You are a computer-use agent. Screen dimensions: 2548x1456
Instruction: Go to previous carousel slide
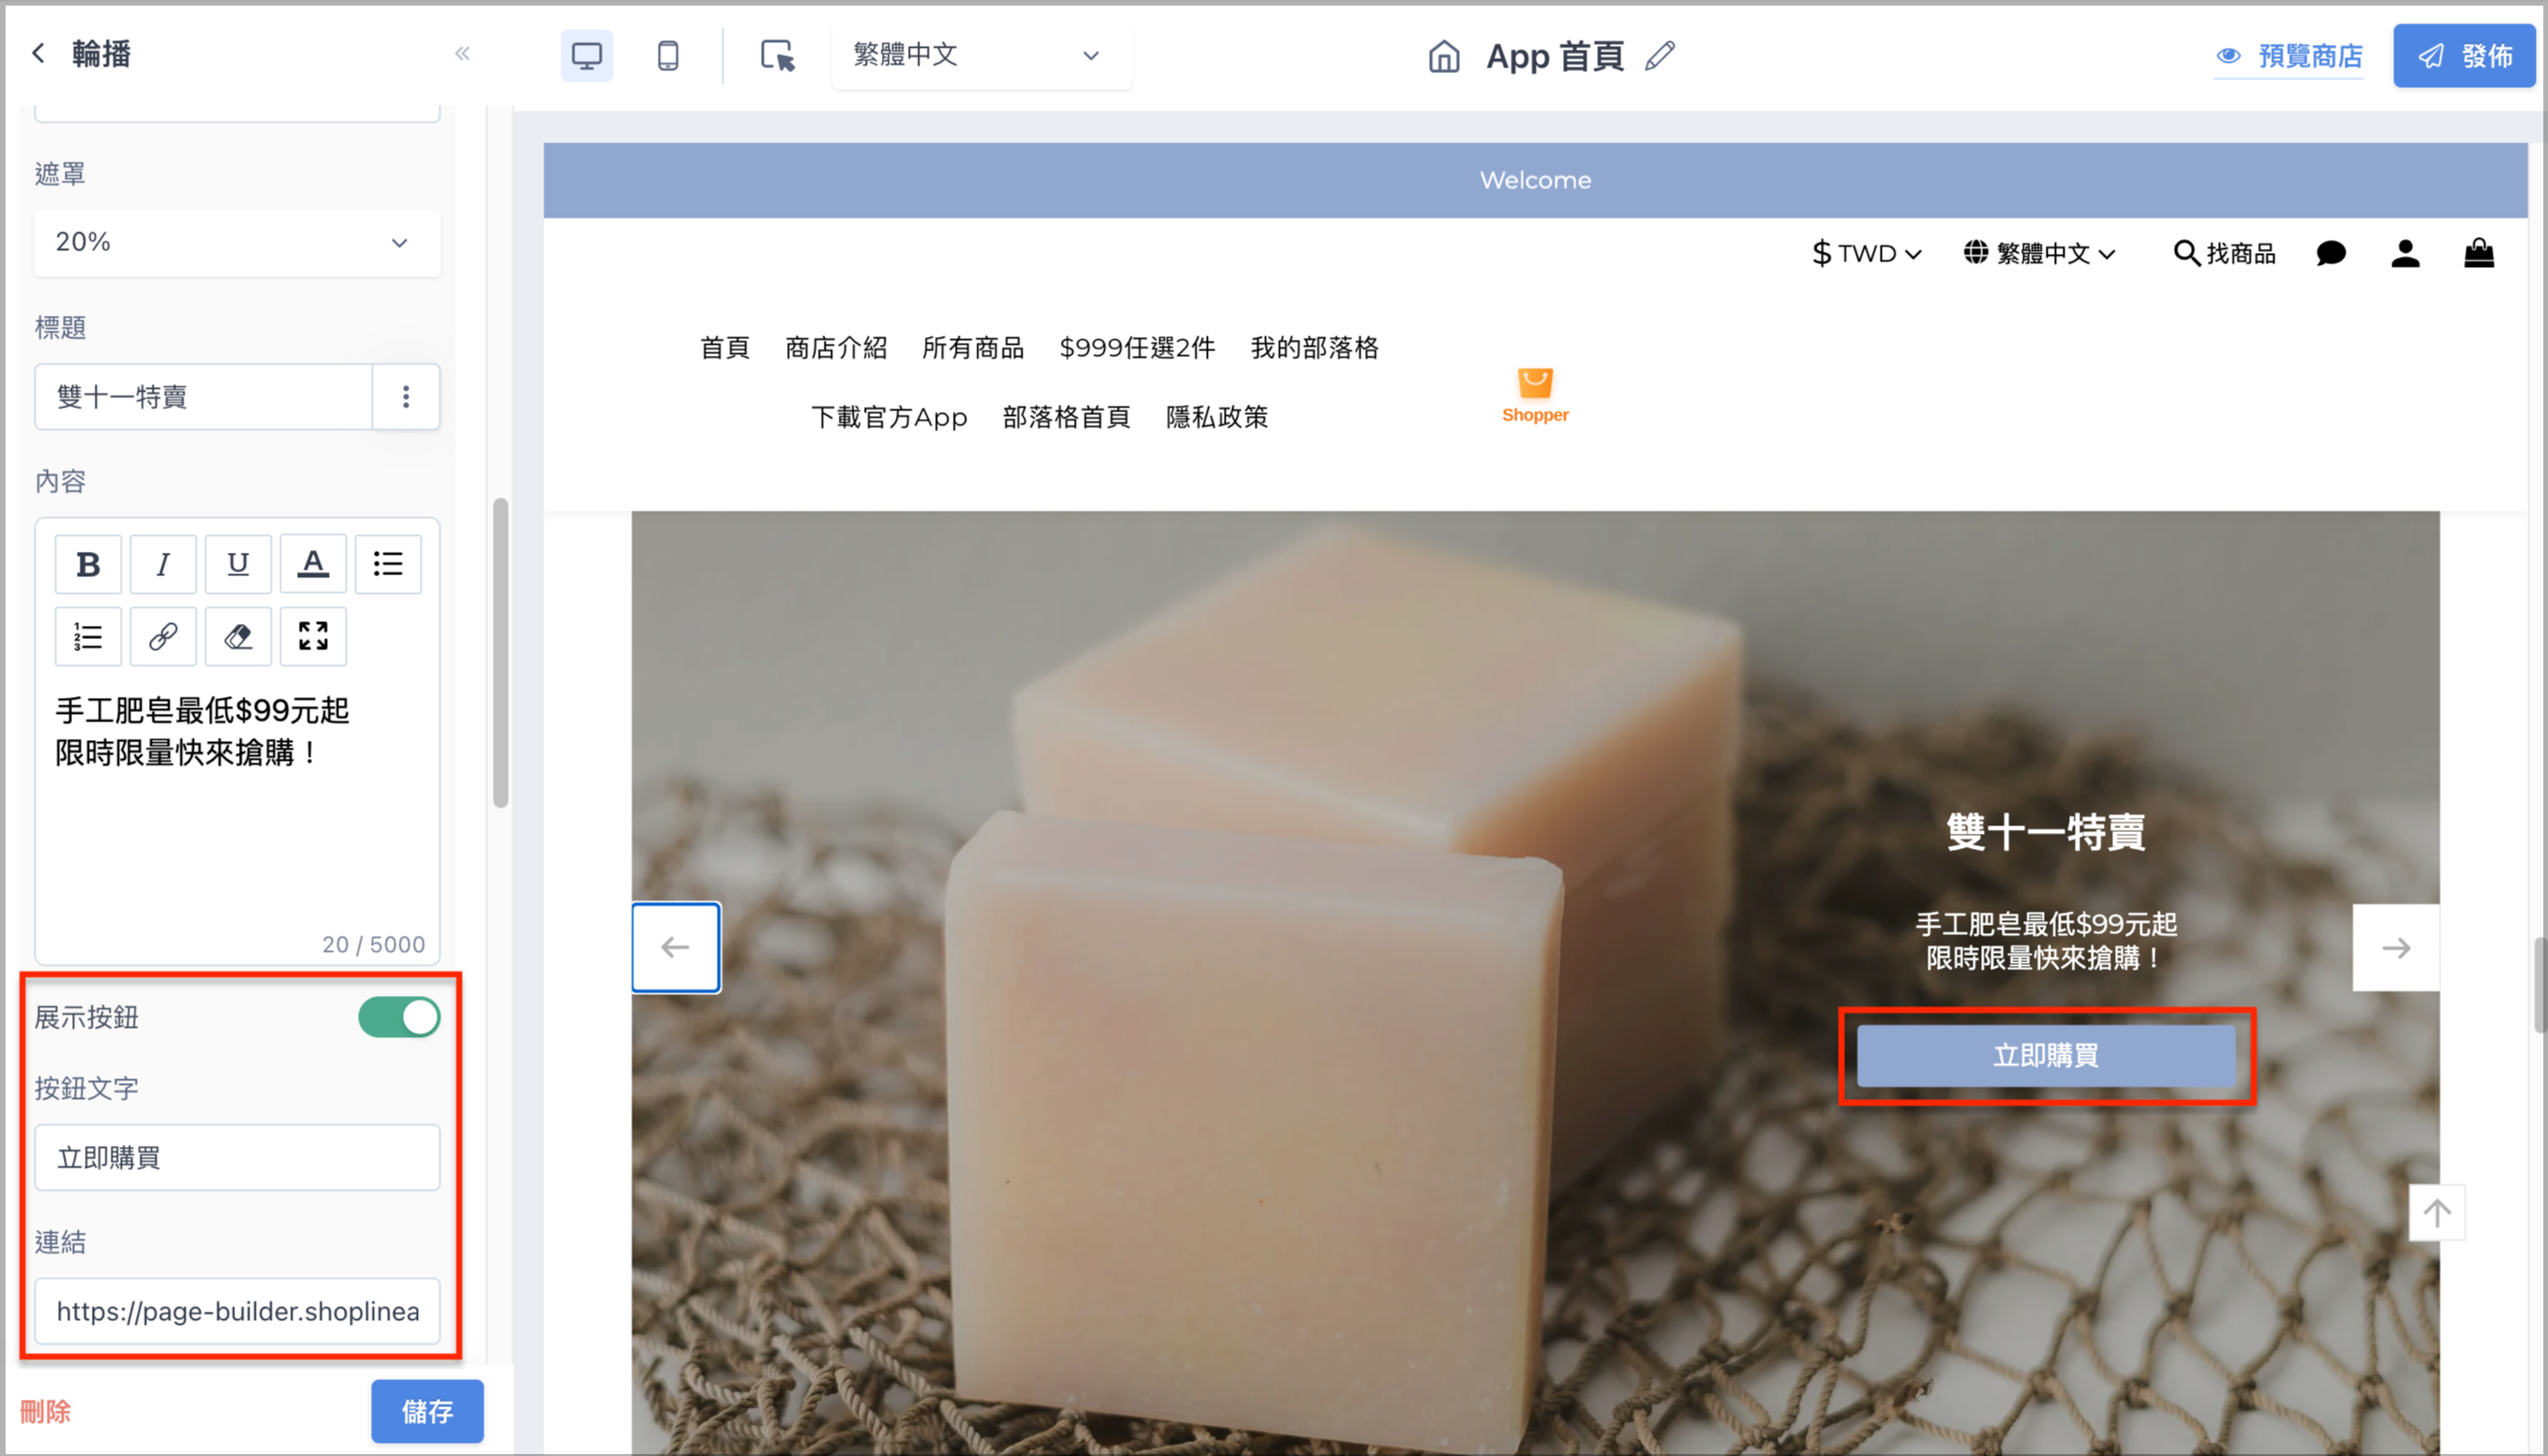click(x=676, y=948)
